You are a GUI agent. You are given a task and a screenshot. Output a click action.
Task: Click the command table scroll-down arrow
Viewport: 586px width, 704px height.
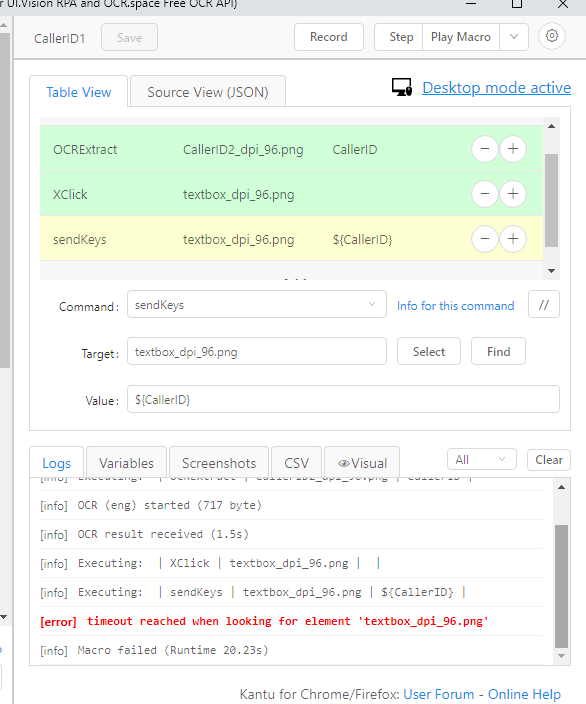pos(551,271)
